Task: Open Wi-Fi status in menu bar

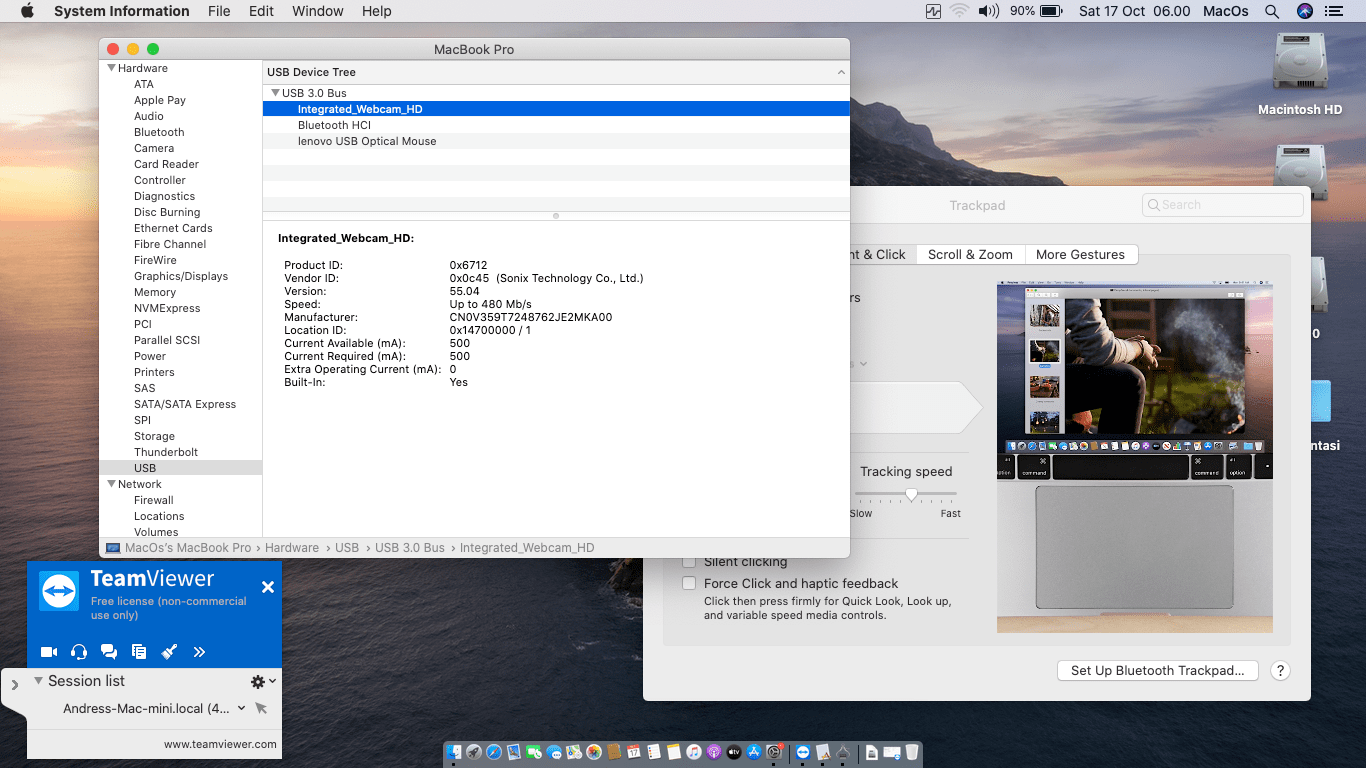Action: click(960, 11)
